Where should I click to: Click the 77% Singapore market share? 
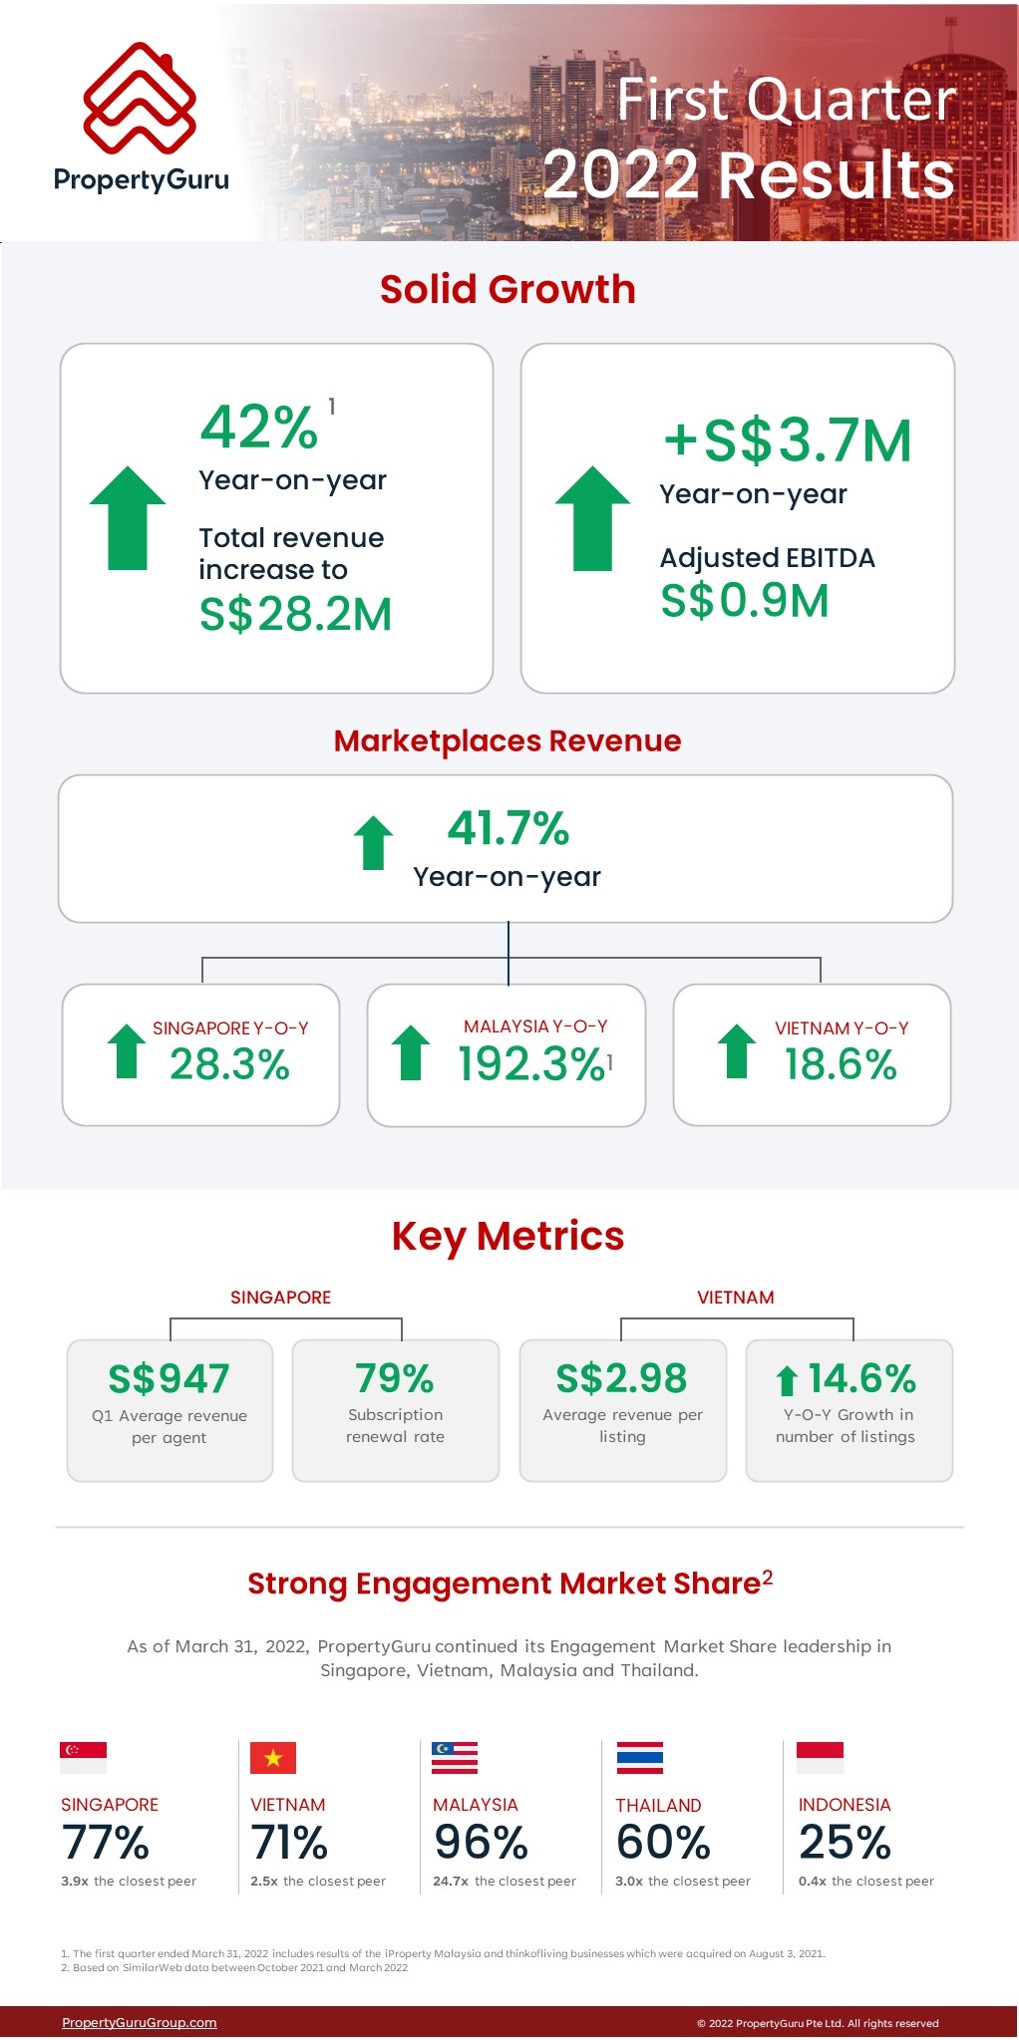(x=105, y=1842)
